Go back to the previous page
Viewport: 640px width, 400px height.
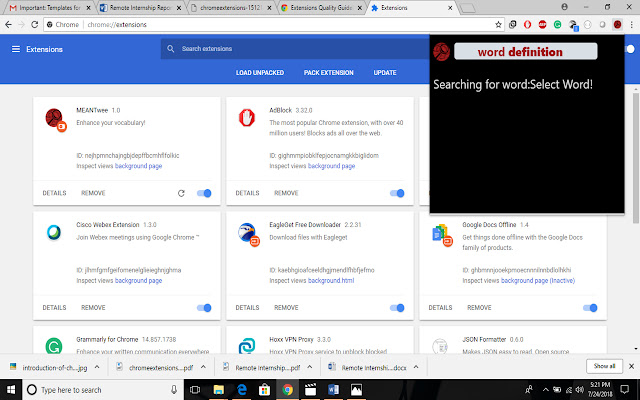[8, 24]
